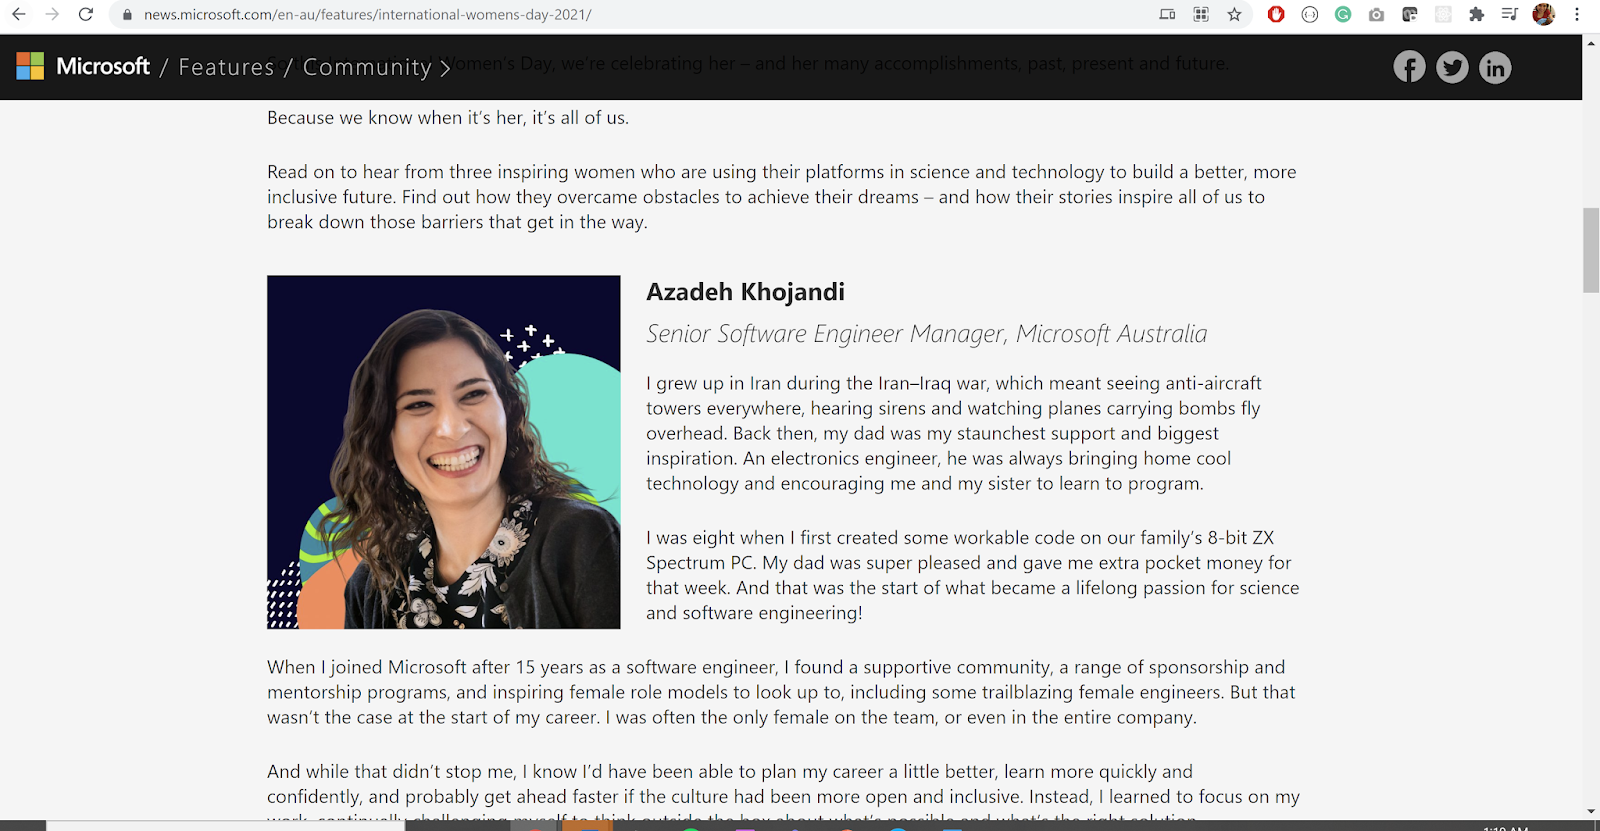Go back to the previous page
The height and width of the screenshot is (831, 1600).
click(18, 14)
